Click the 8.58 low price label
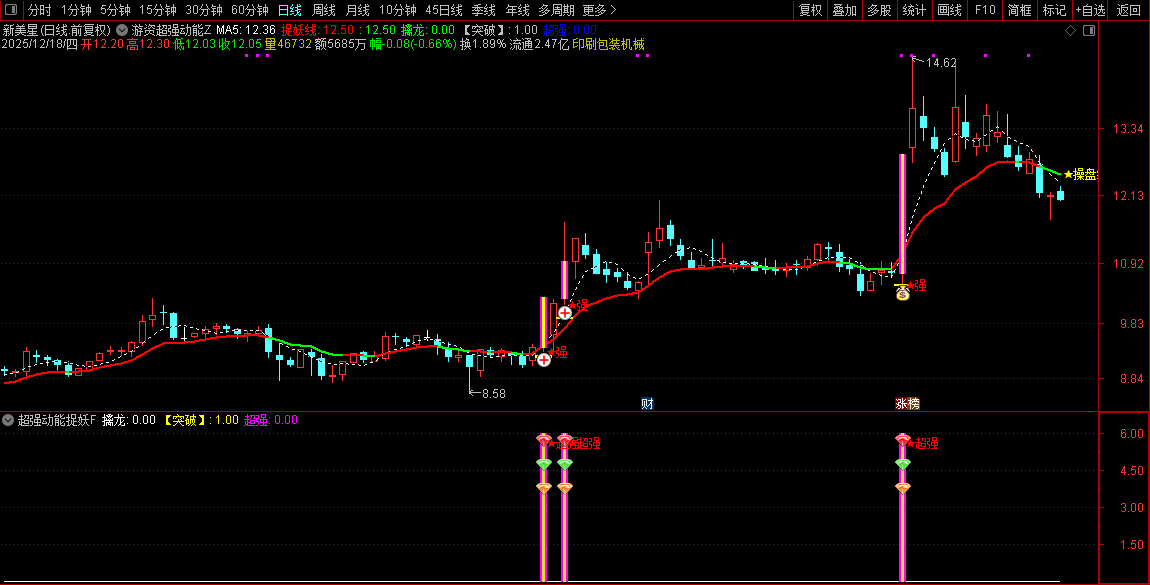Viewport: 1150px width, 585px height. (x=494, y=394)
